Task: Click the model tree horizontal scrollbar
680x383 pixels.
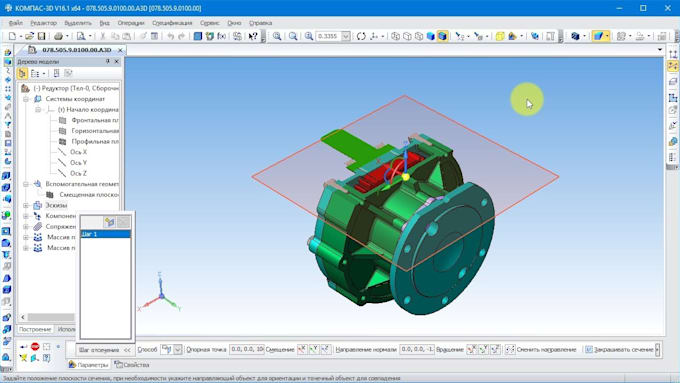Action: [x=48, y=317]
